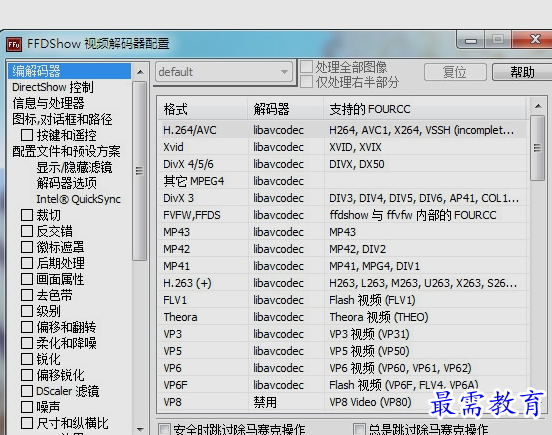The width and height of the screenshot is (552, 435).
Task: Toggle 总是跳过除马赛克操作 checkbox
Action: pyautogui.click(x=359, y=429)
